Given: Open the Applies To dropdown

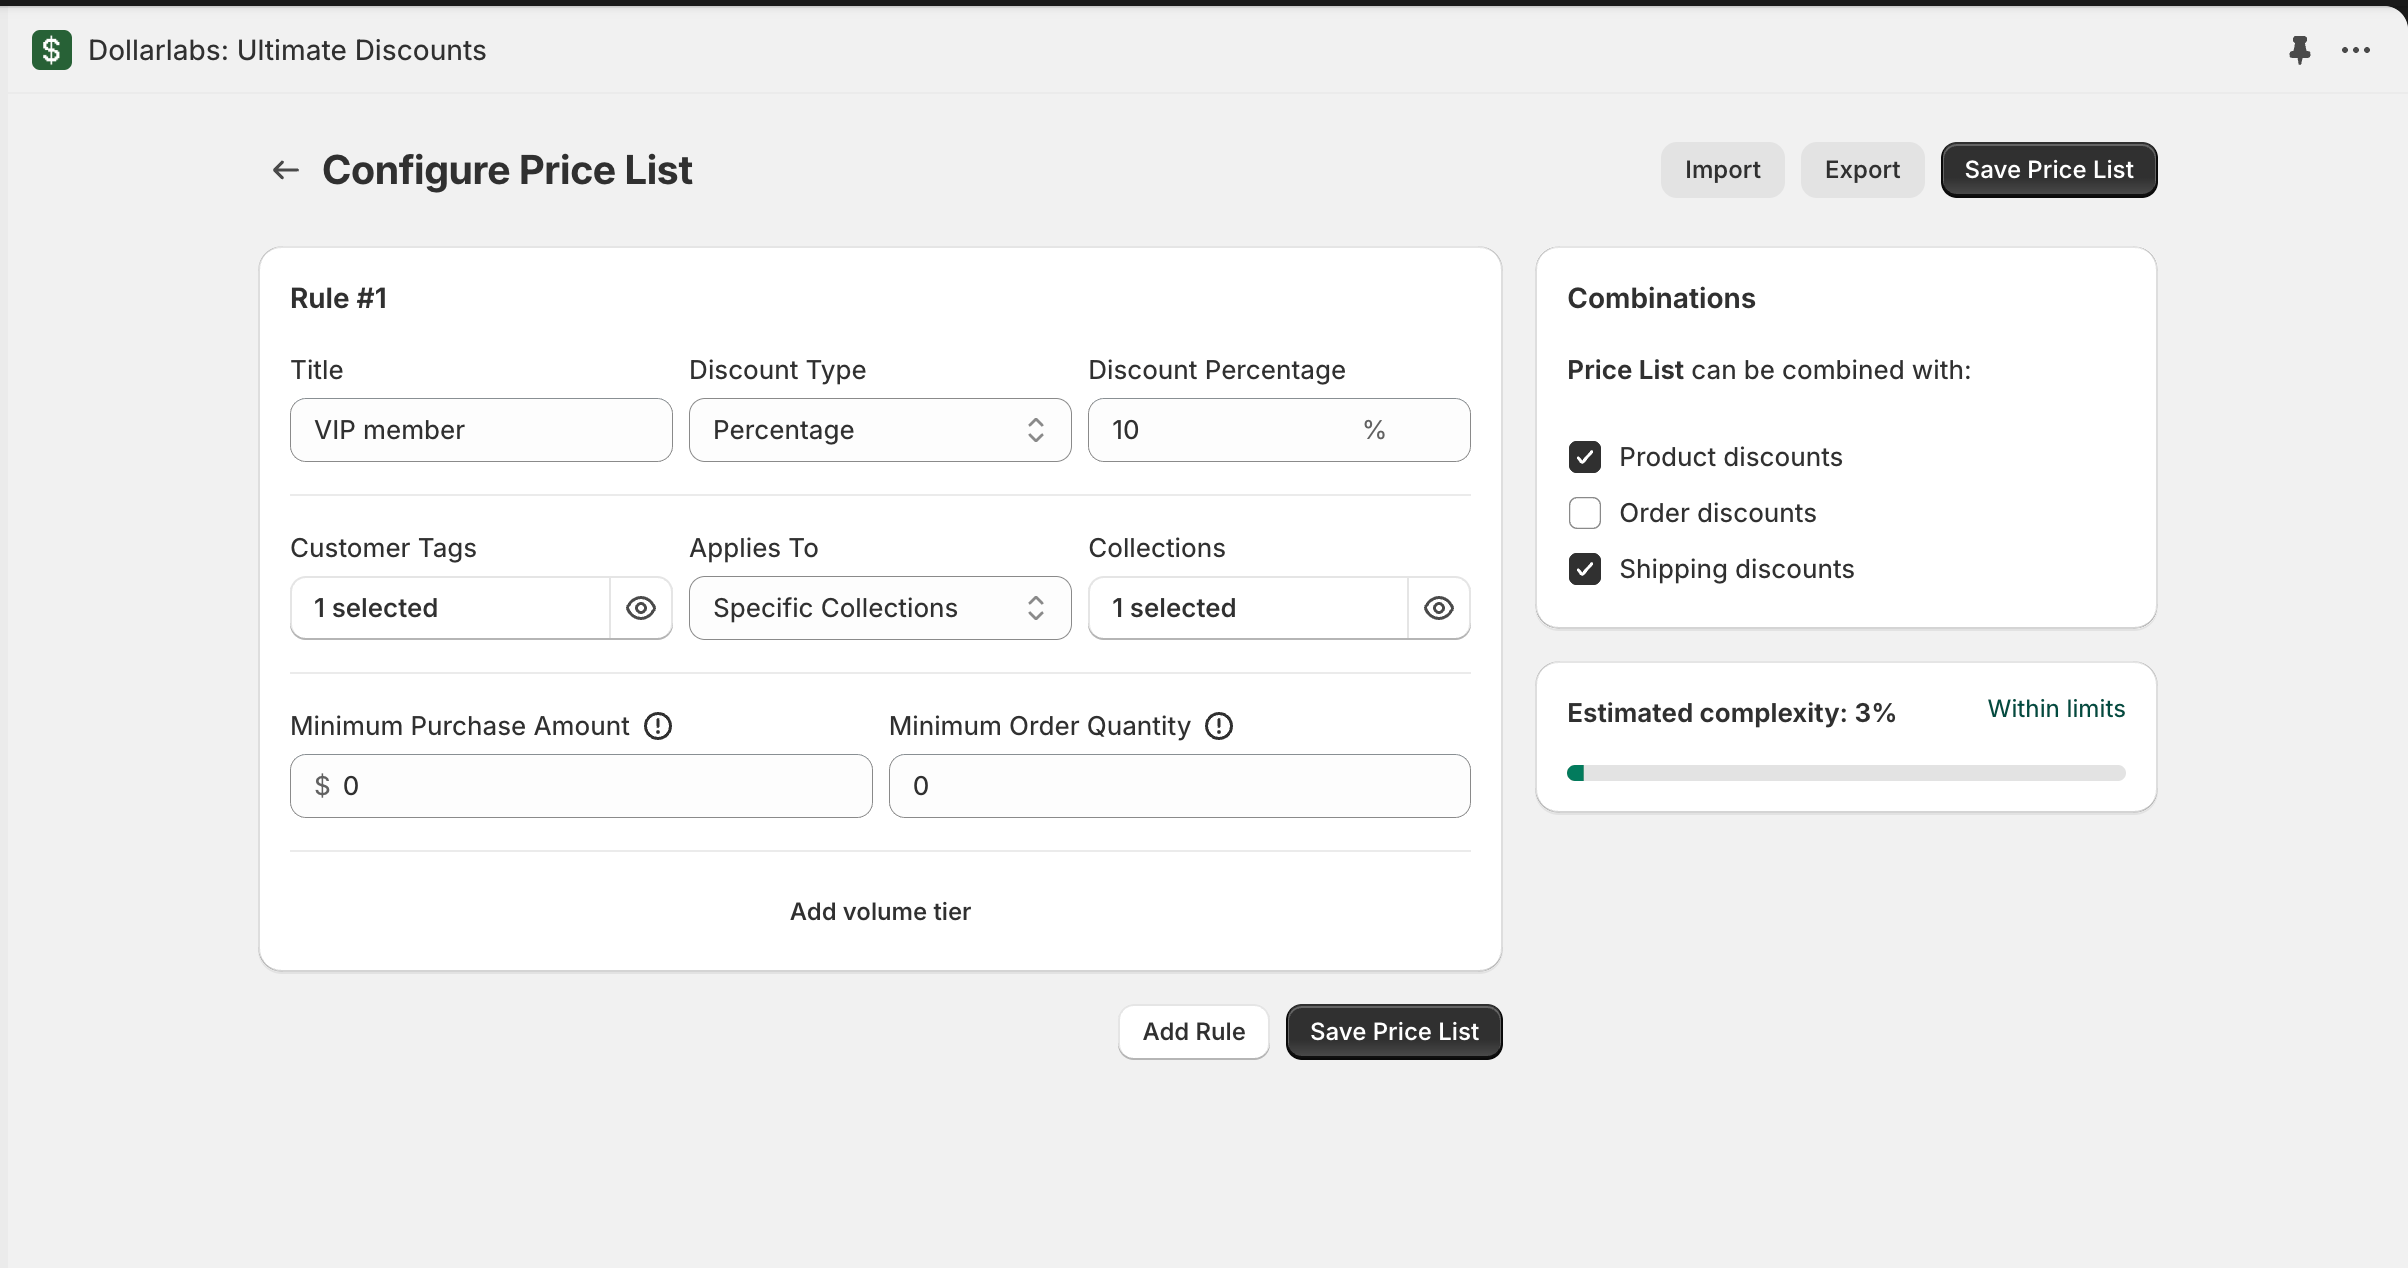Looking at the screenshot, I should click(x=880, y=608).
